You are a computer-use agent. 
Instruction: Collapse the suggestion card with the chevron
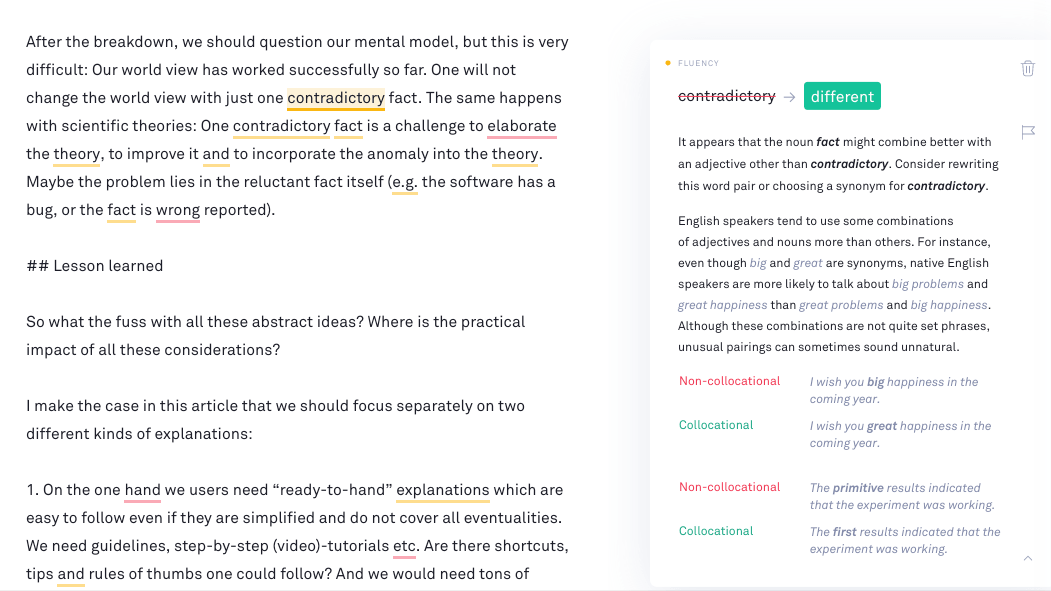1027,559
